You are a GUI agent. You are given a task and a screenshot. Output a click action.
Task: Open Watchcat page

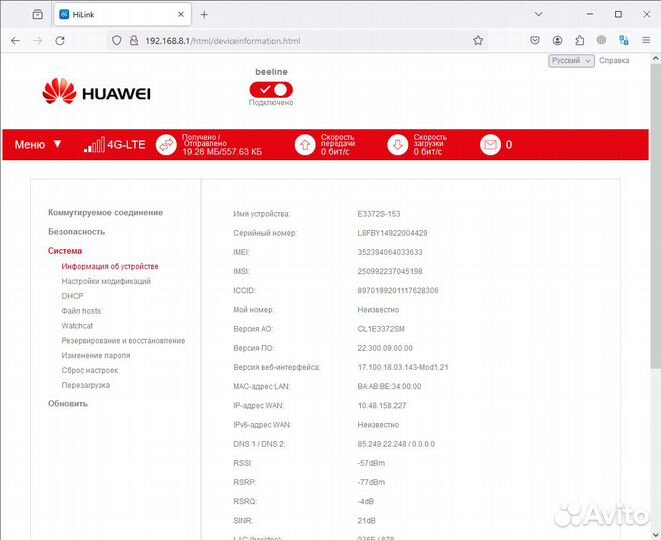pyautogui.click(x=77, y=325)
